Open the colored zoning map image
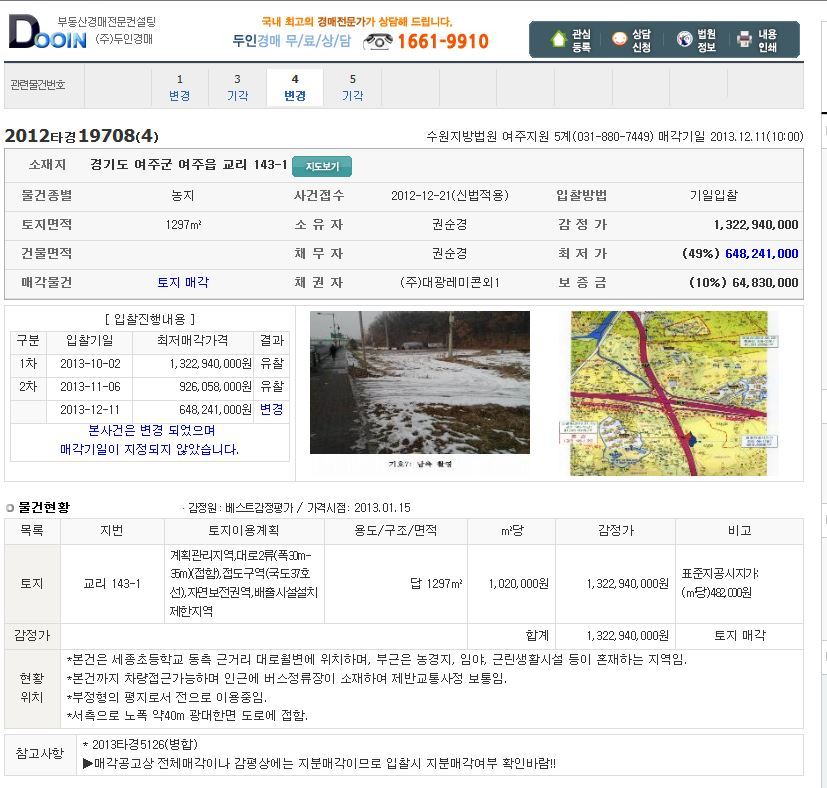The width and height of the screenshot is (827, 788). point(669,393)
